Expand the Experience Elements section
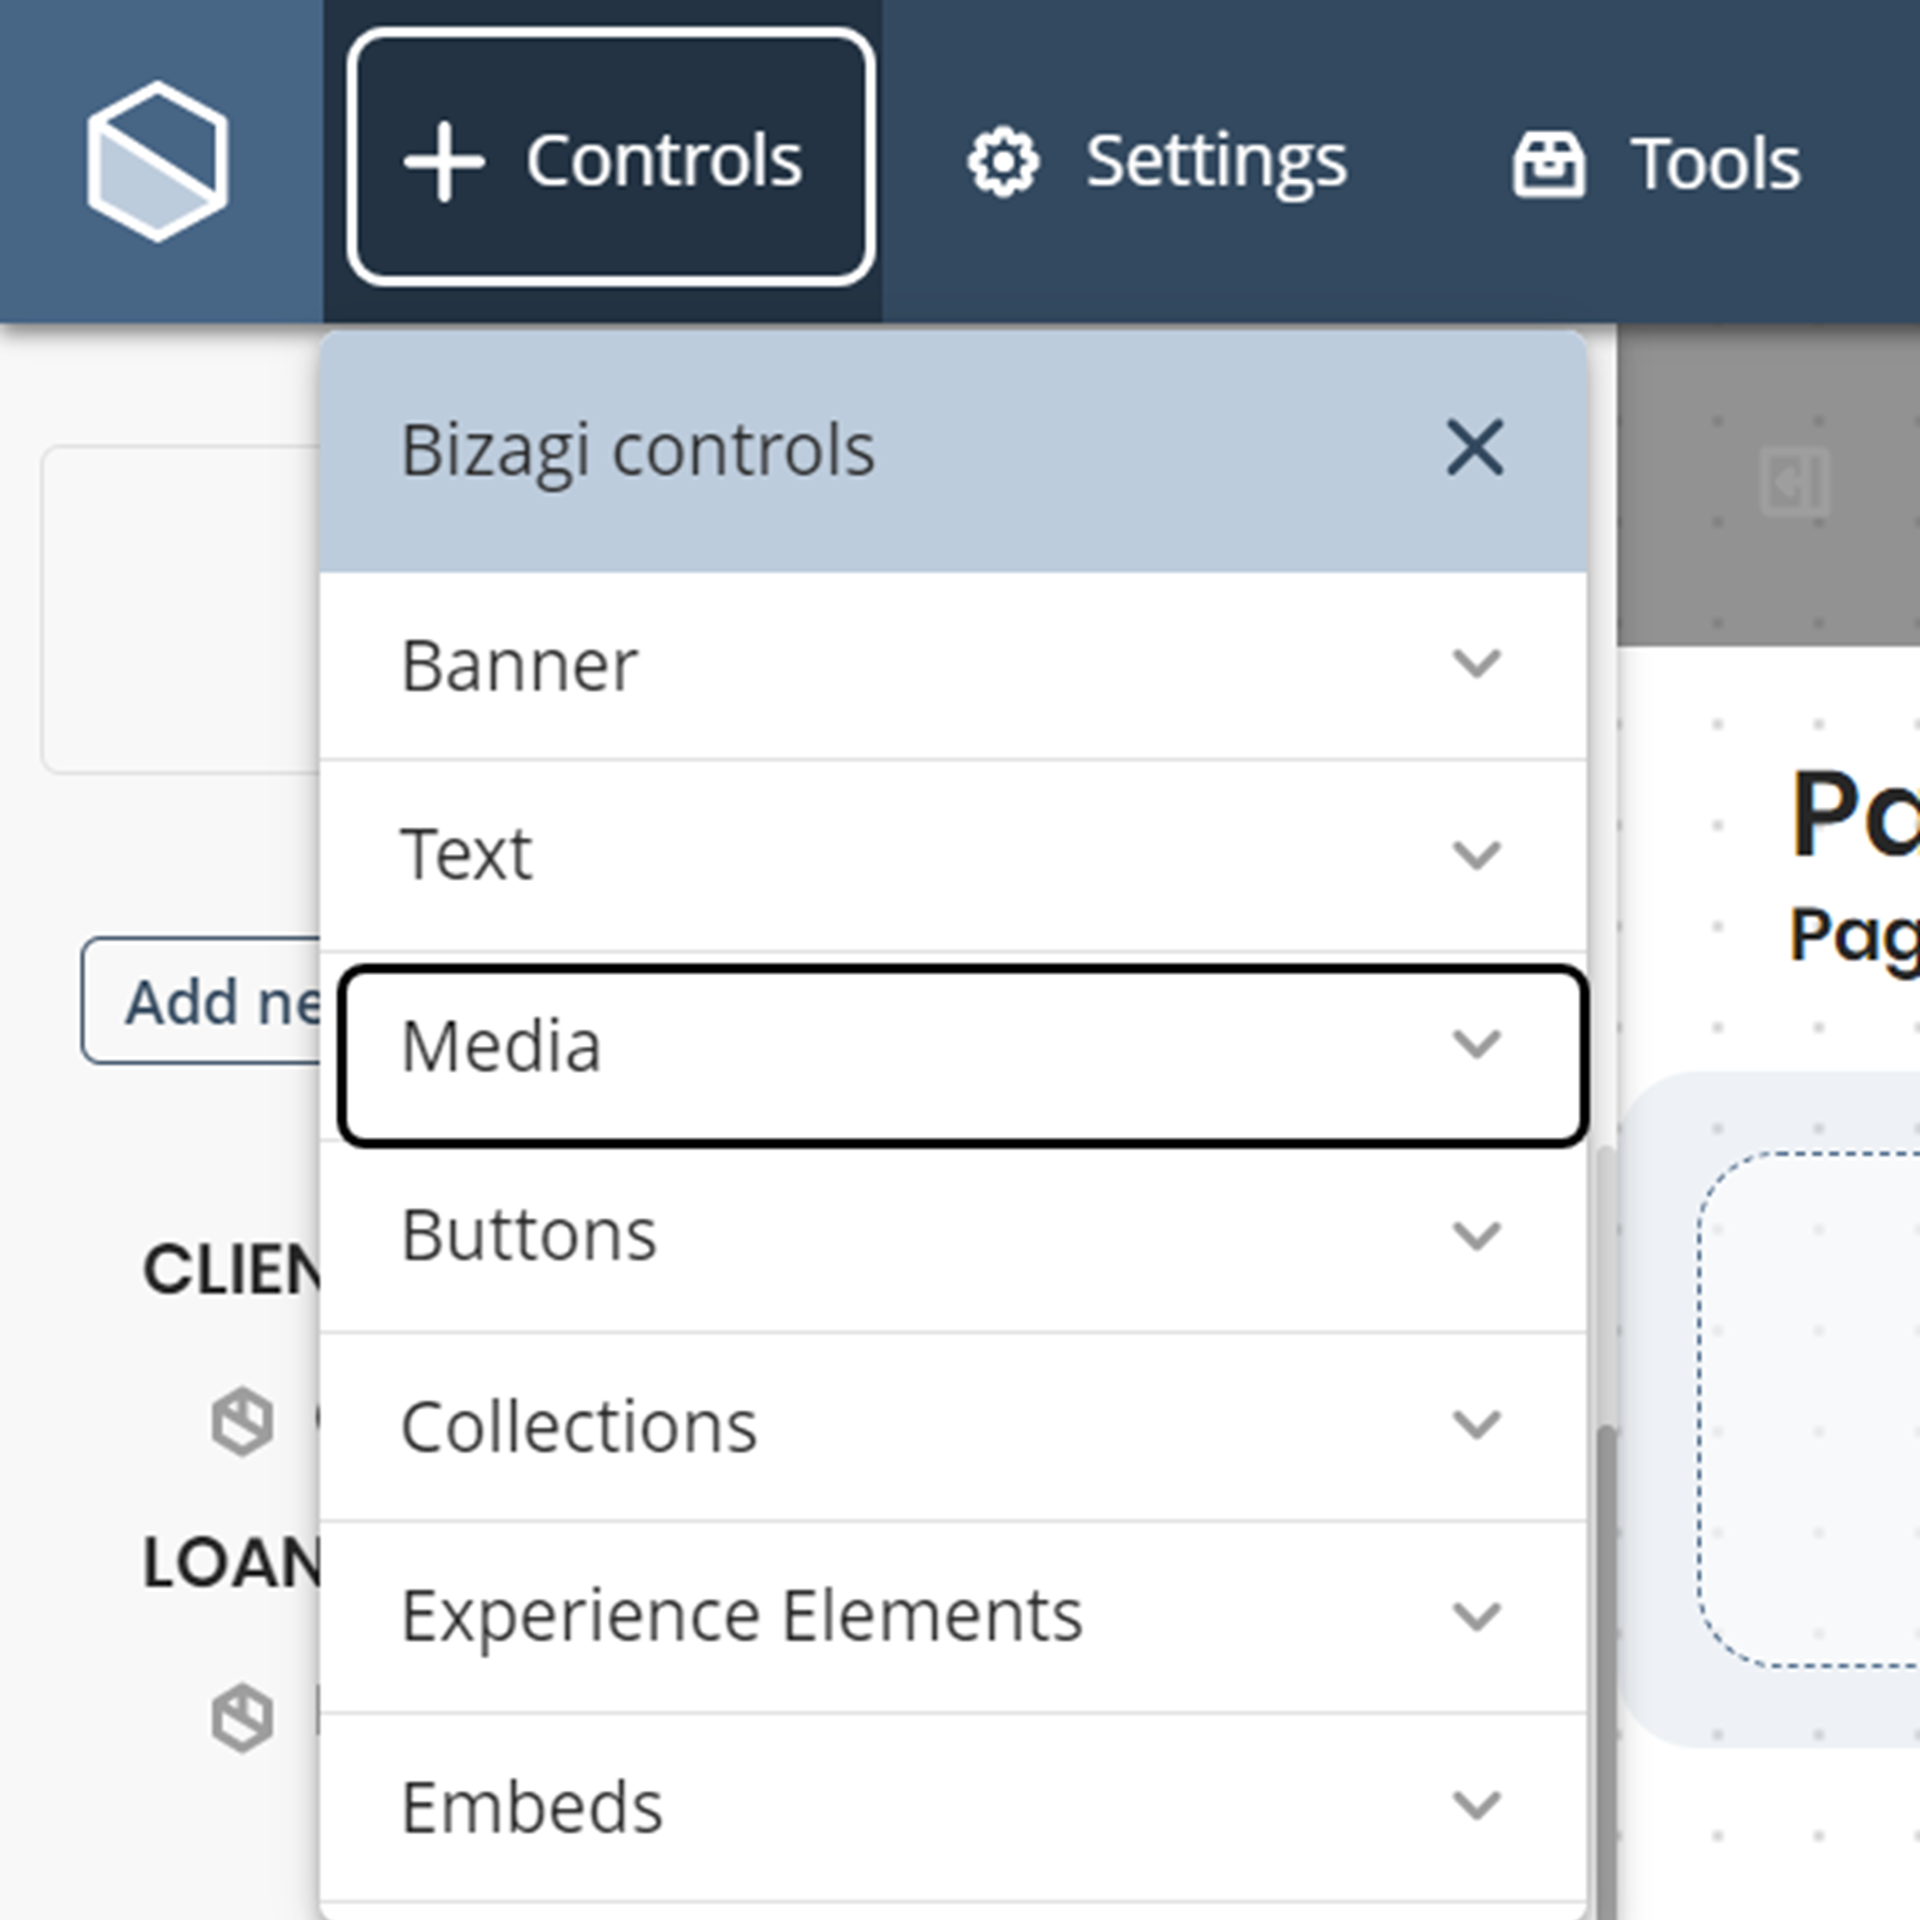 [953, 1617]
